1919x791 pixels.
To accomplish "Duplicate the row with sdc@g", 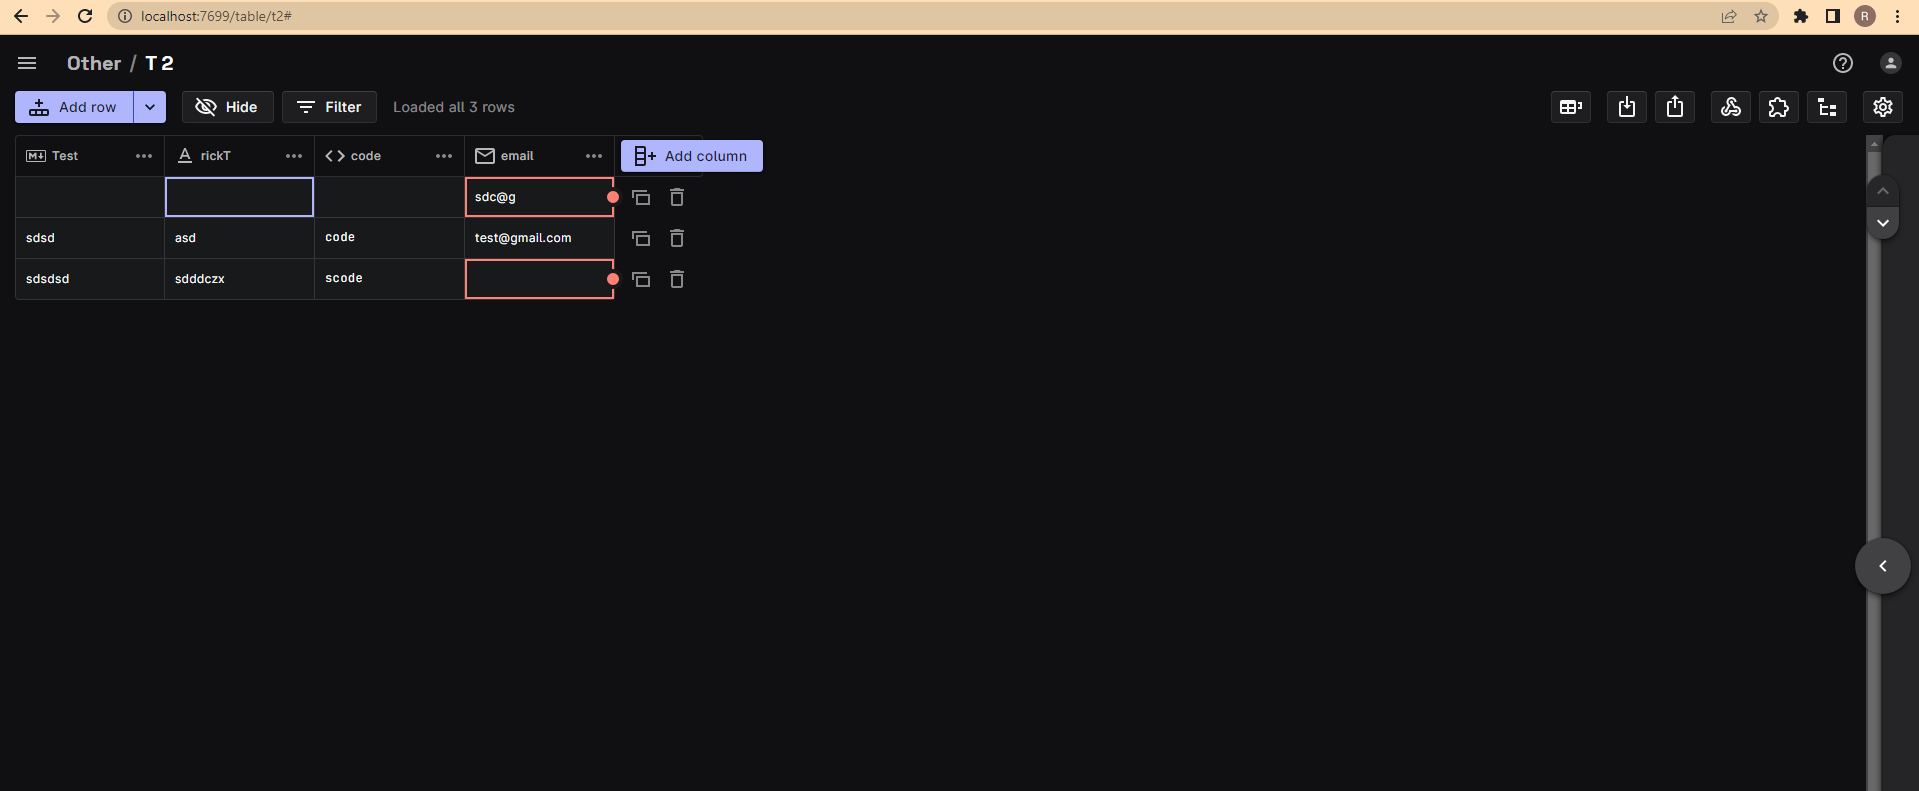I will pos(641,197).
